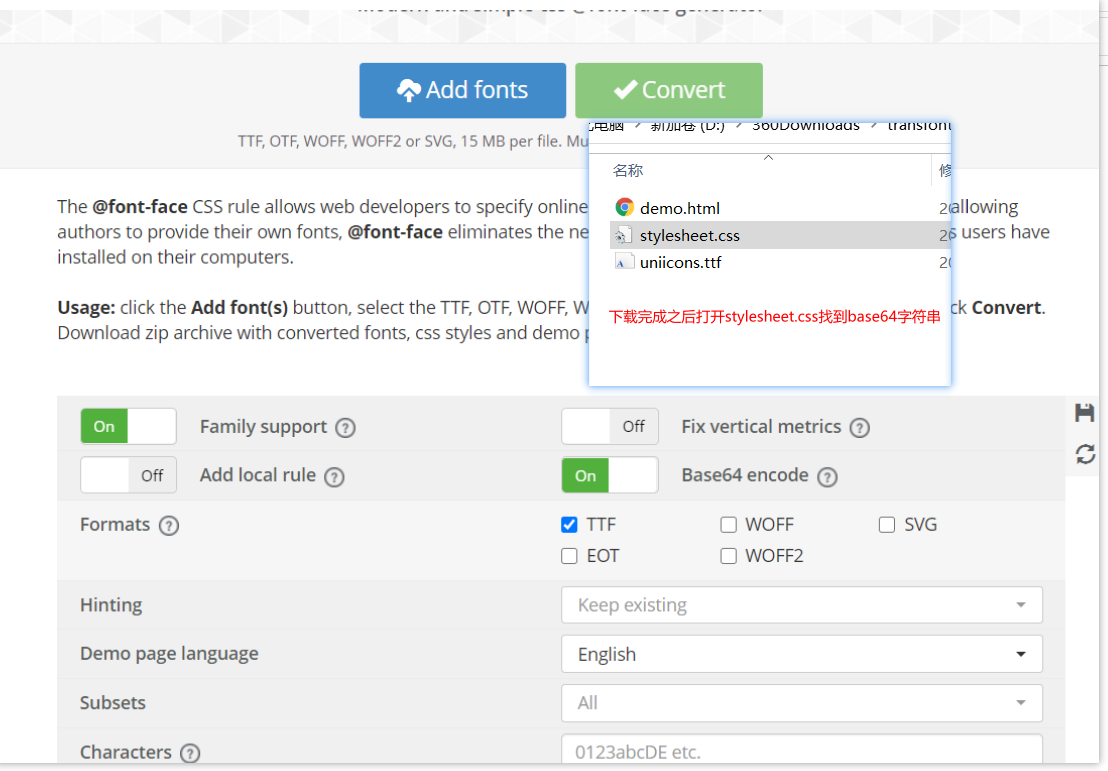The image size is (1108, 771).
Task: Toggle the Family support switch
Action: point(129,426)
